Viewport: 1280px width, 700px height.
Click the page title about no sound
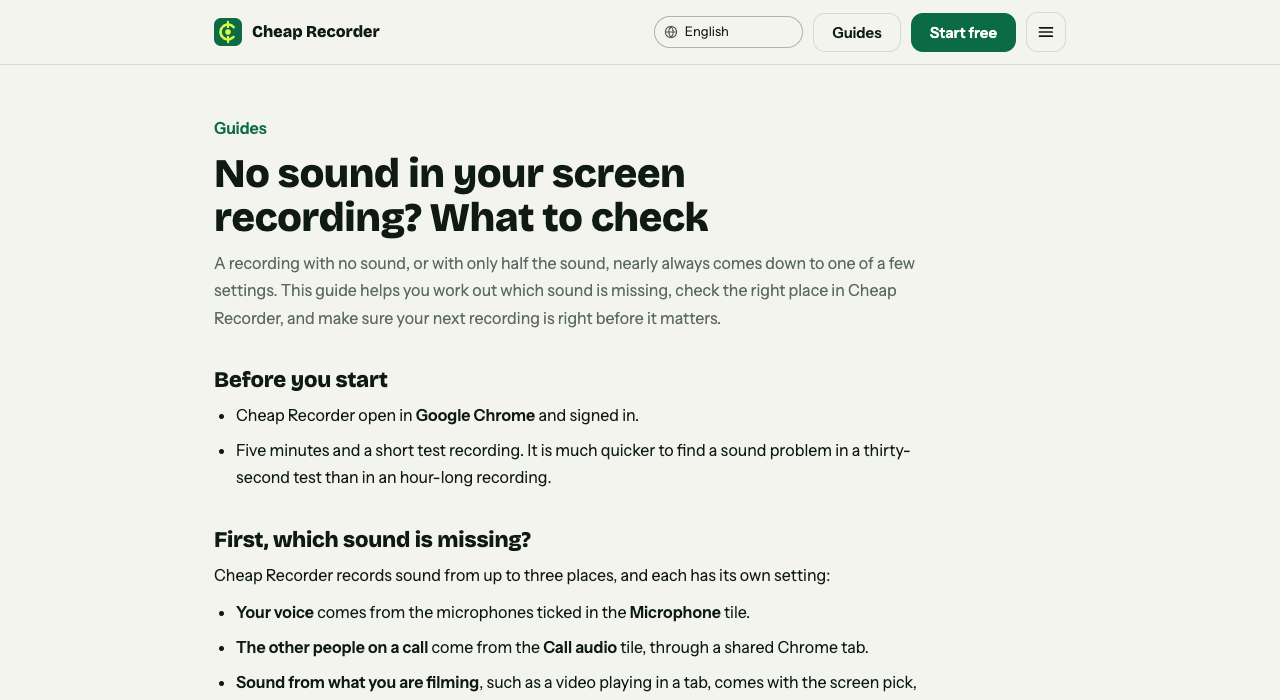[x=461, y=195]
